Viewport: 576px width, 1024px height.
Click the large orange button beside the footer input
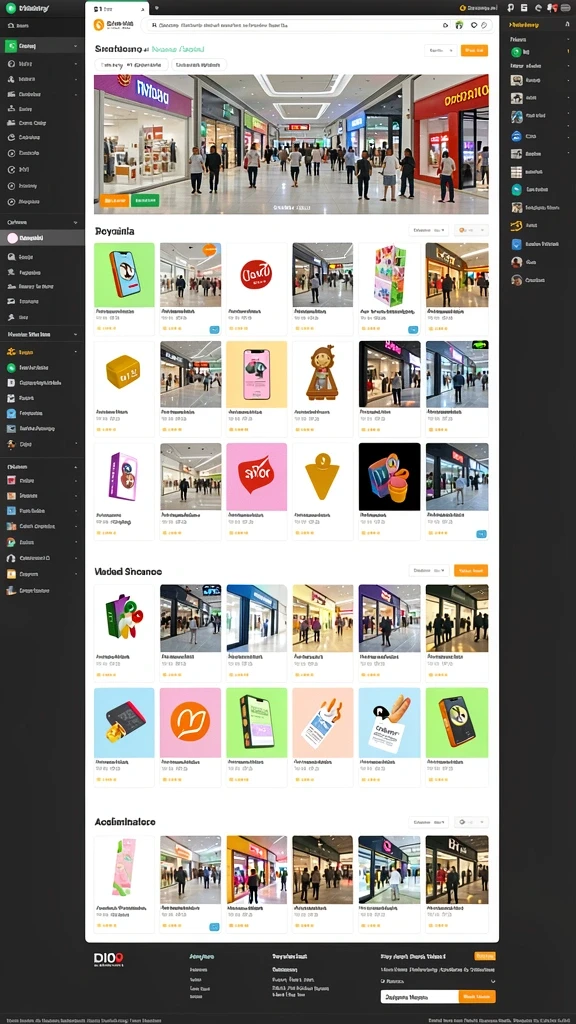click(477, 997)
